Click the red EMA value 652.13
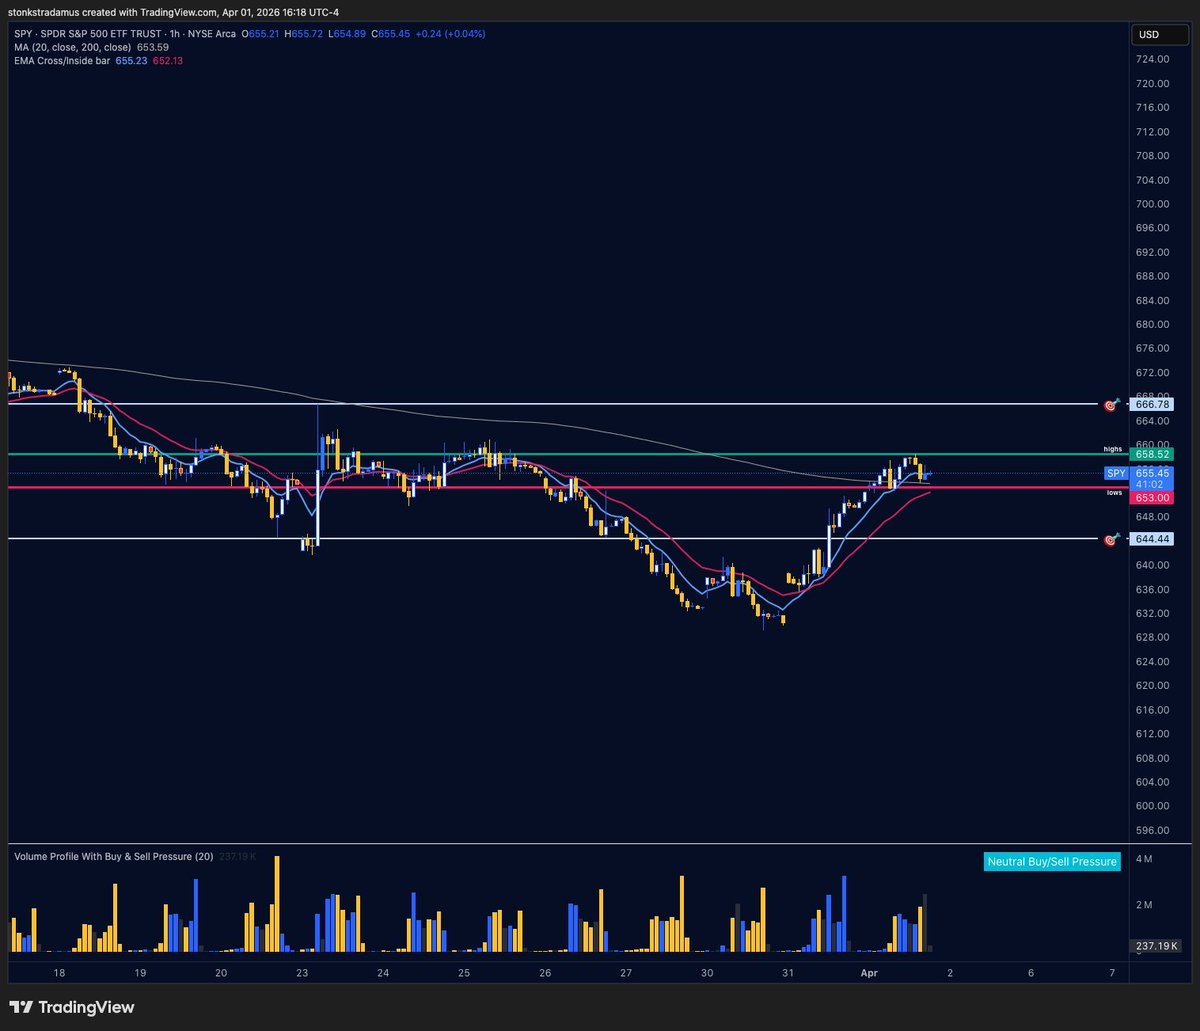1200x1031 pixels. [167, 61]
